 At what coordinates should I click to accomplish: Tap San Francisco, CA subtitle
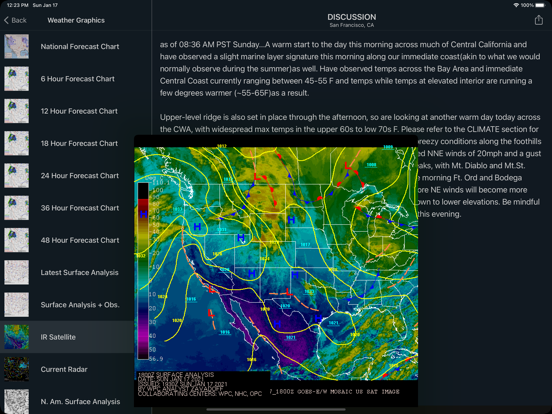(352, 25)
